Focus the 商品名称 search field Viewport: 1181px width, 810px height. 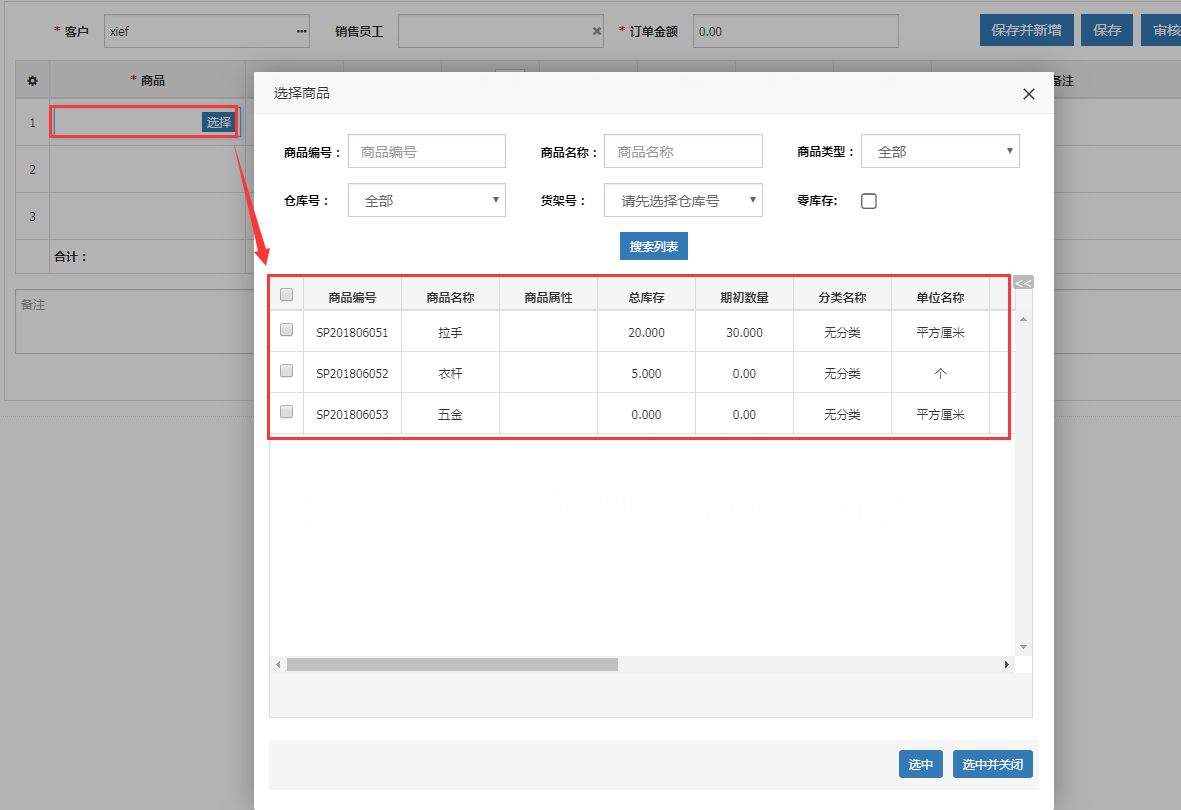[683, 151]
